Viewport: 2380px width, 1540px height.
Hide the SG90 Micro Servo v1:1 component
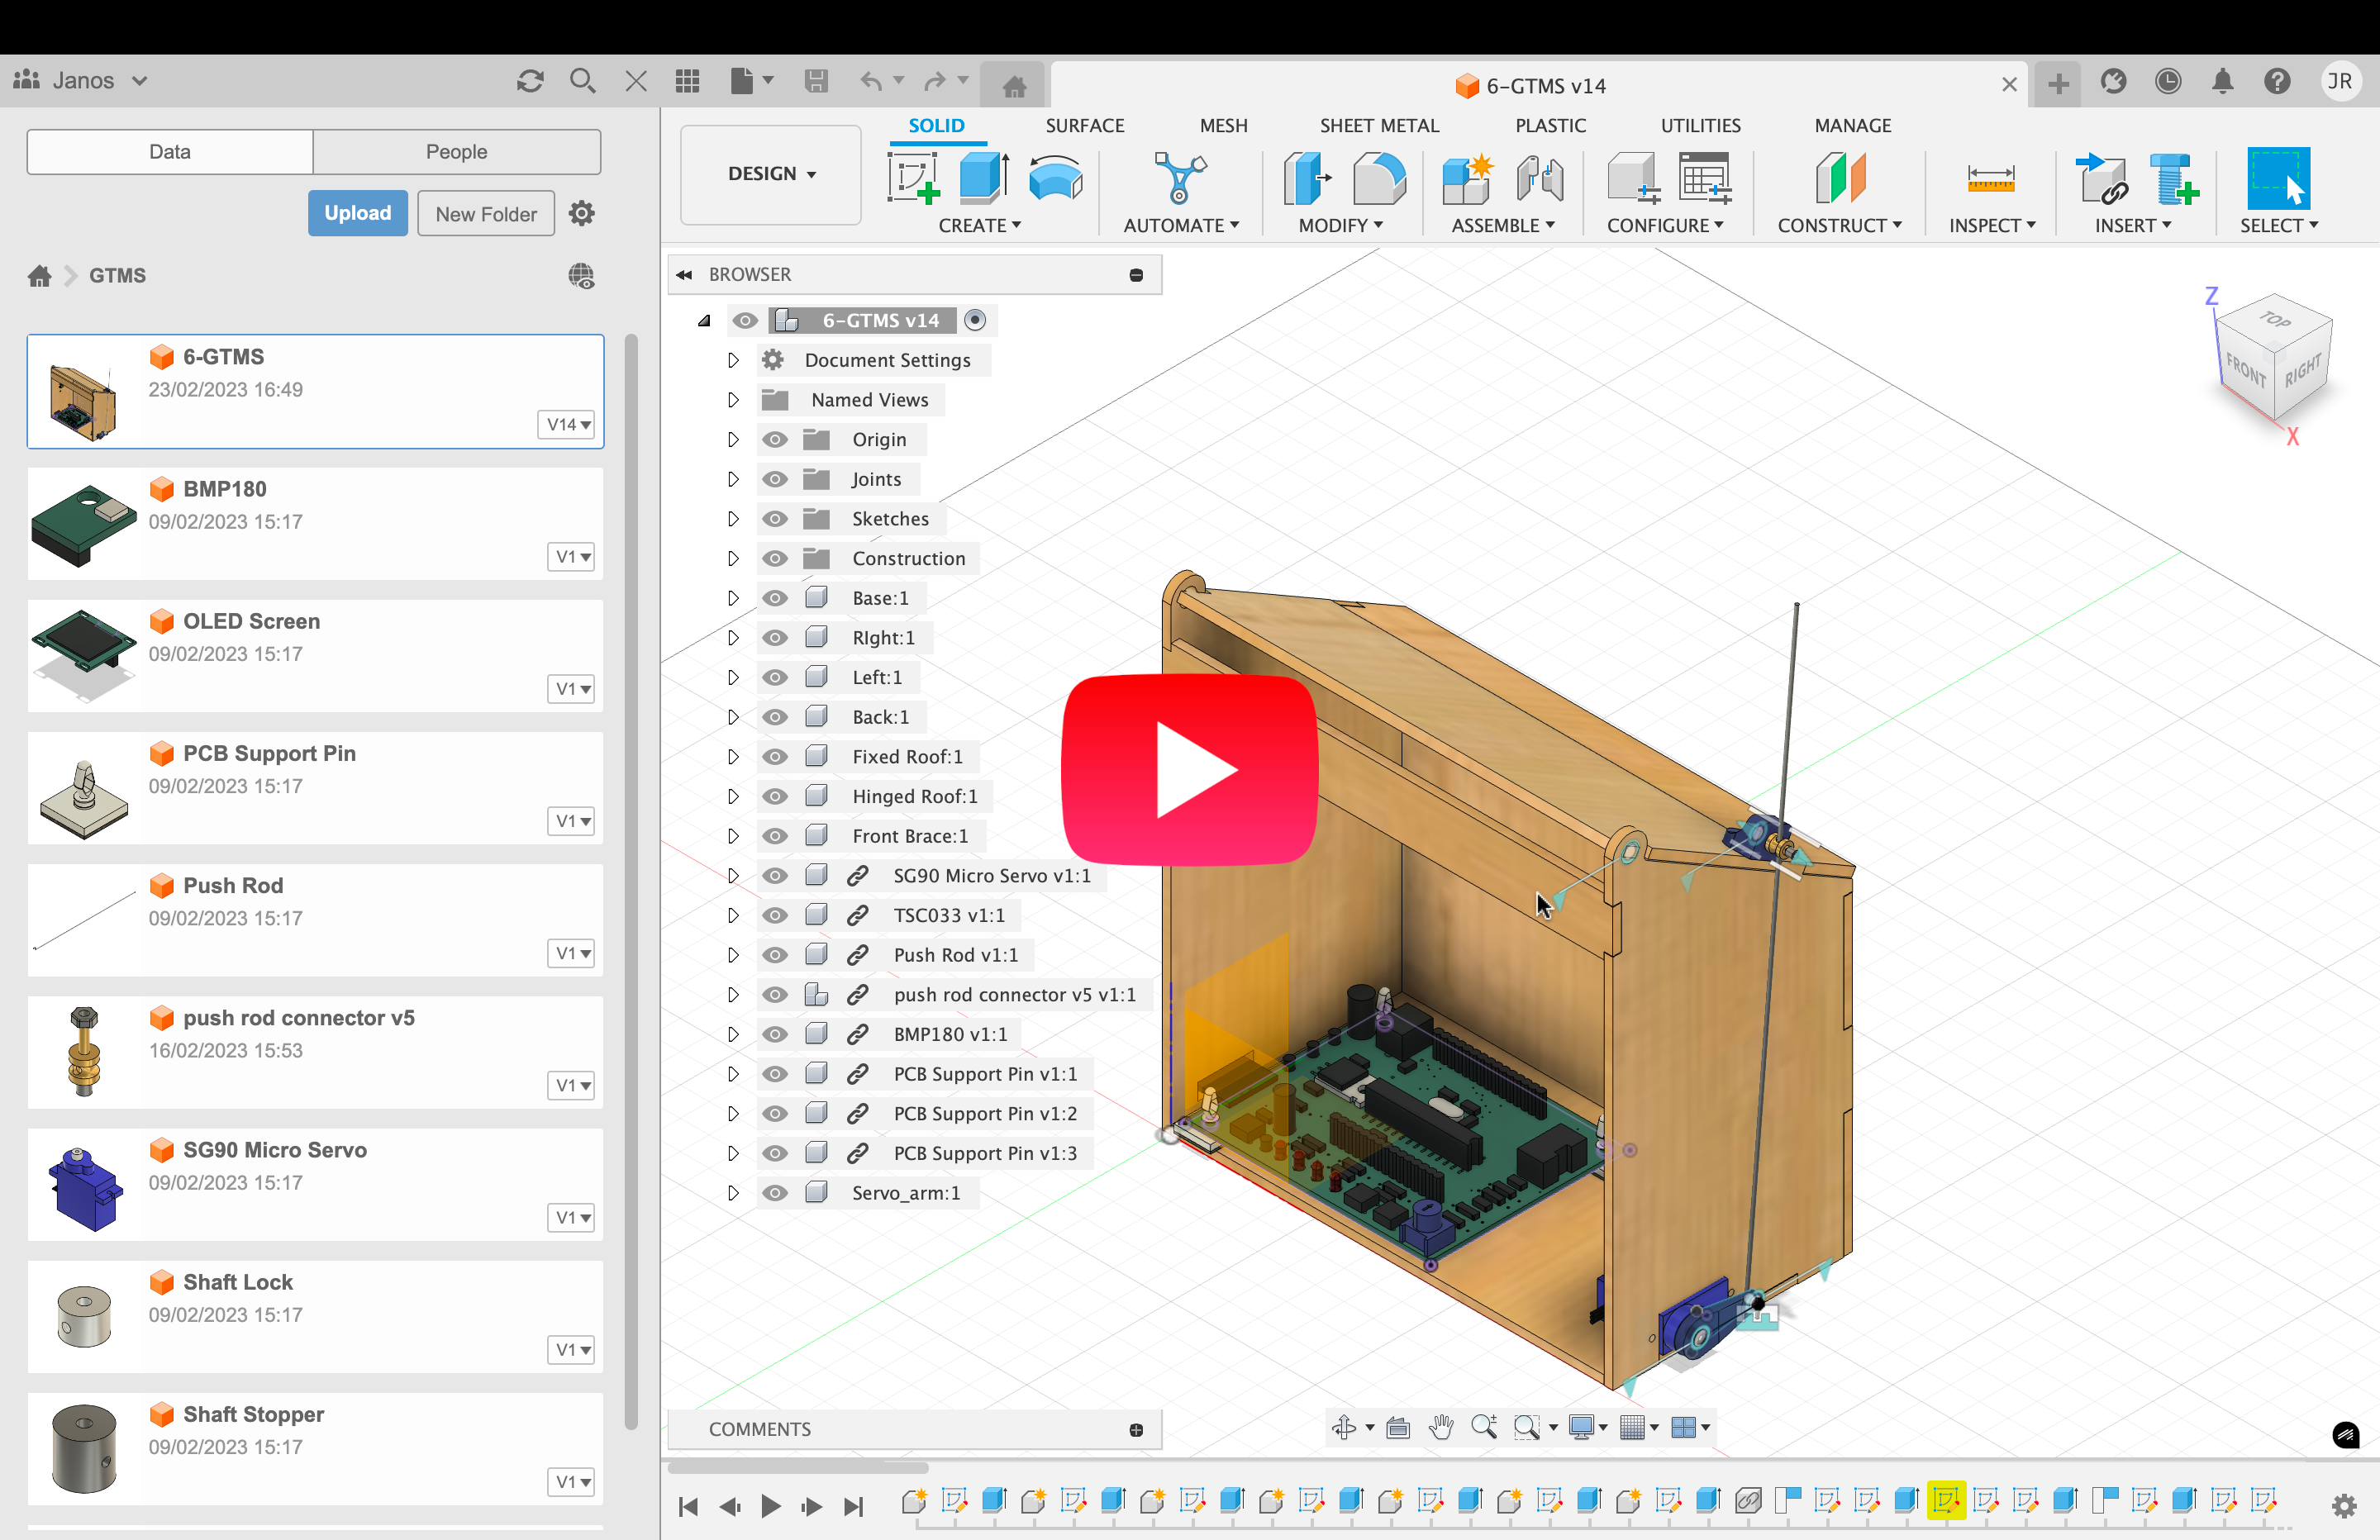[775, 876]
